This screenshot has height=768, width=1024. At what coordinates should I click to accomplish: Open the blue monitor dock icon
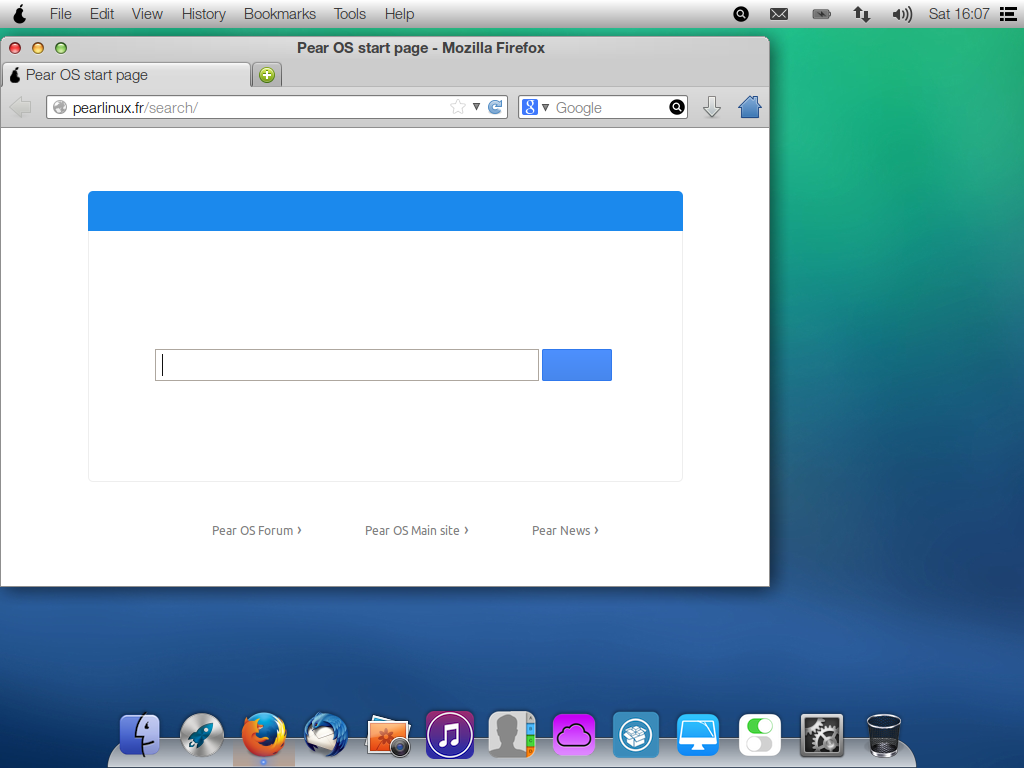pyautogui.click(x=697, y=735)
